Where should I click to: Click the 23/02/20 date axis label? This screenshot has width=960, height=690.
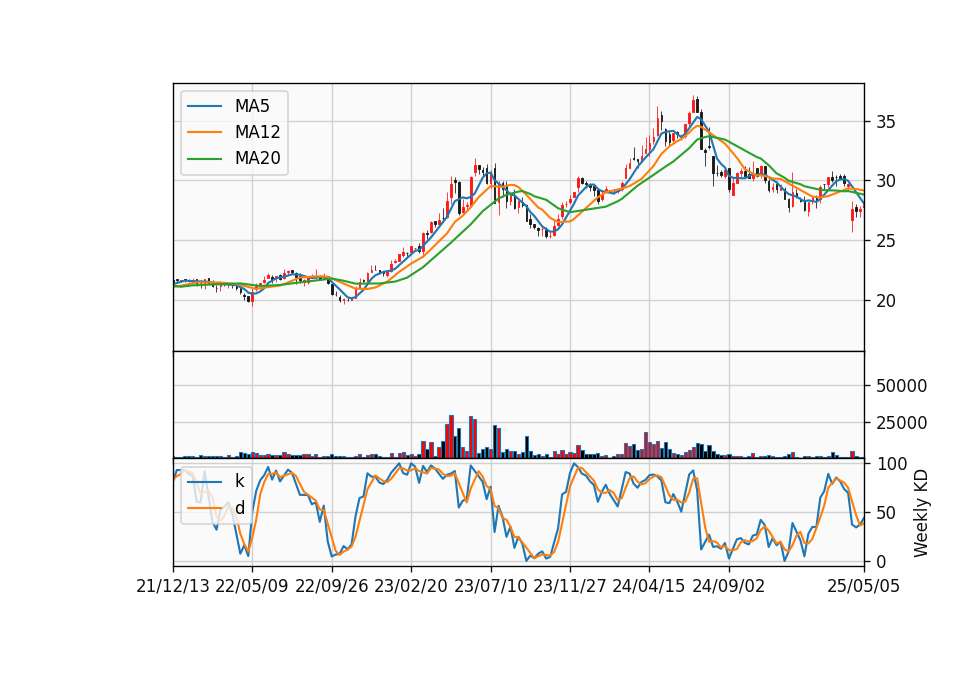click(411, 587)
